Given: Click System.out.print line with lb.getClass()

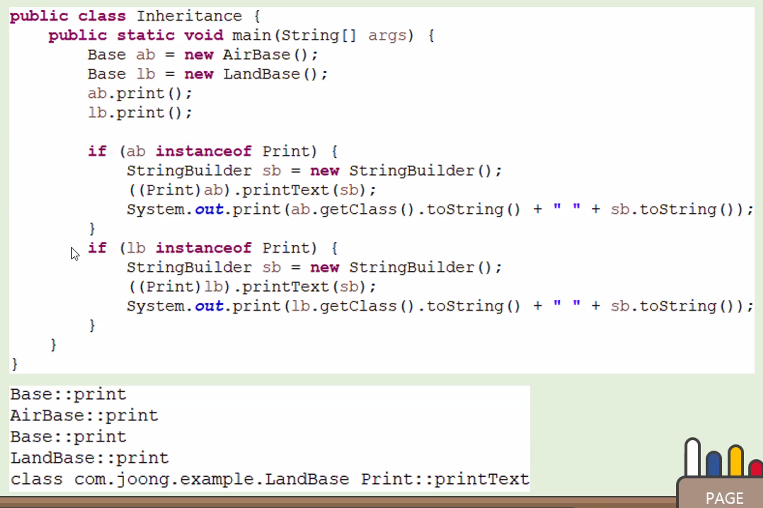Looking at the screenshot, I should pos(440,307).
